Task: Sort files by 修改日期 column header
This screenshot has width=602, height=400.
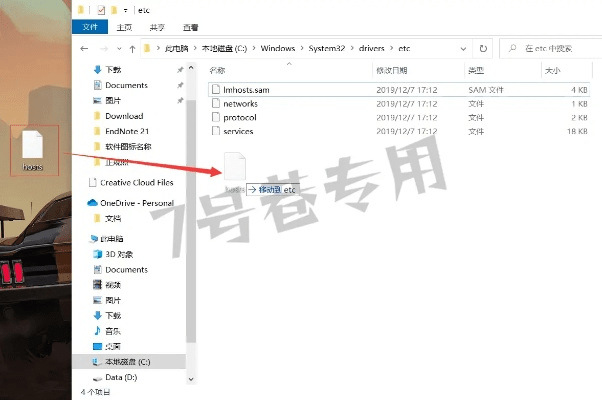Action: tap(391, 71)
